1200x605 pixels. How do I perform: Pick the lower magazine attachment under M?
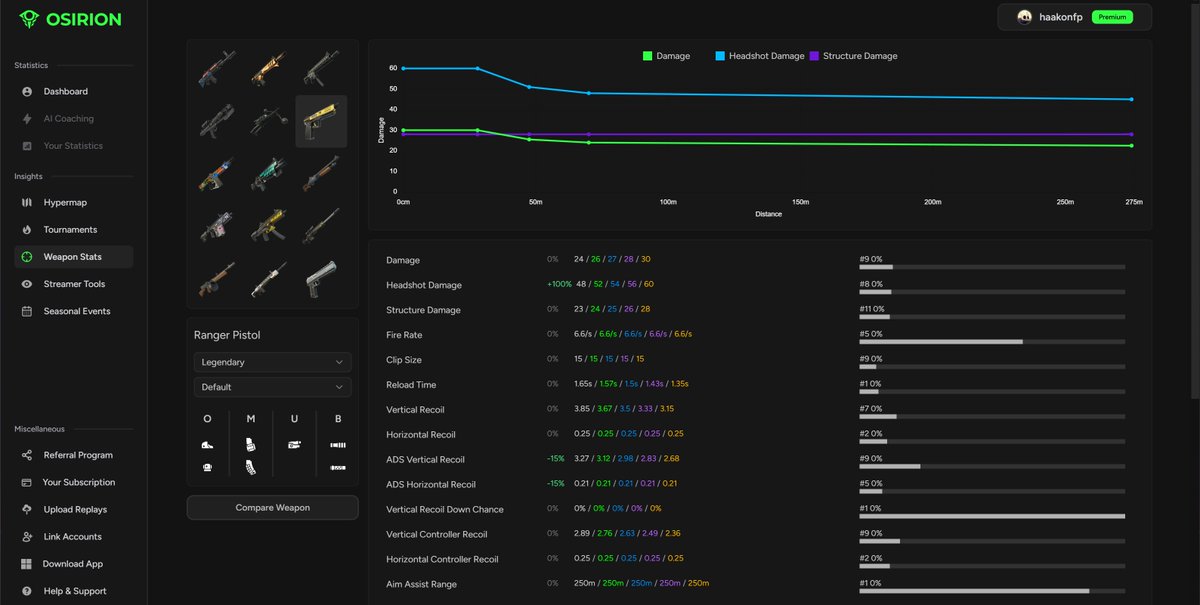250,467
